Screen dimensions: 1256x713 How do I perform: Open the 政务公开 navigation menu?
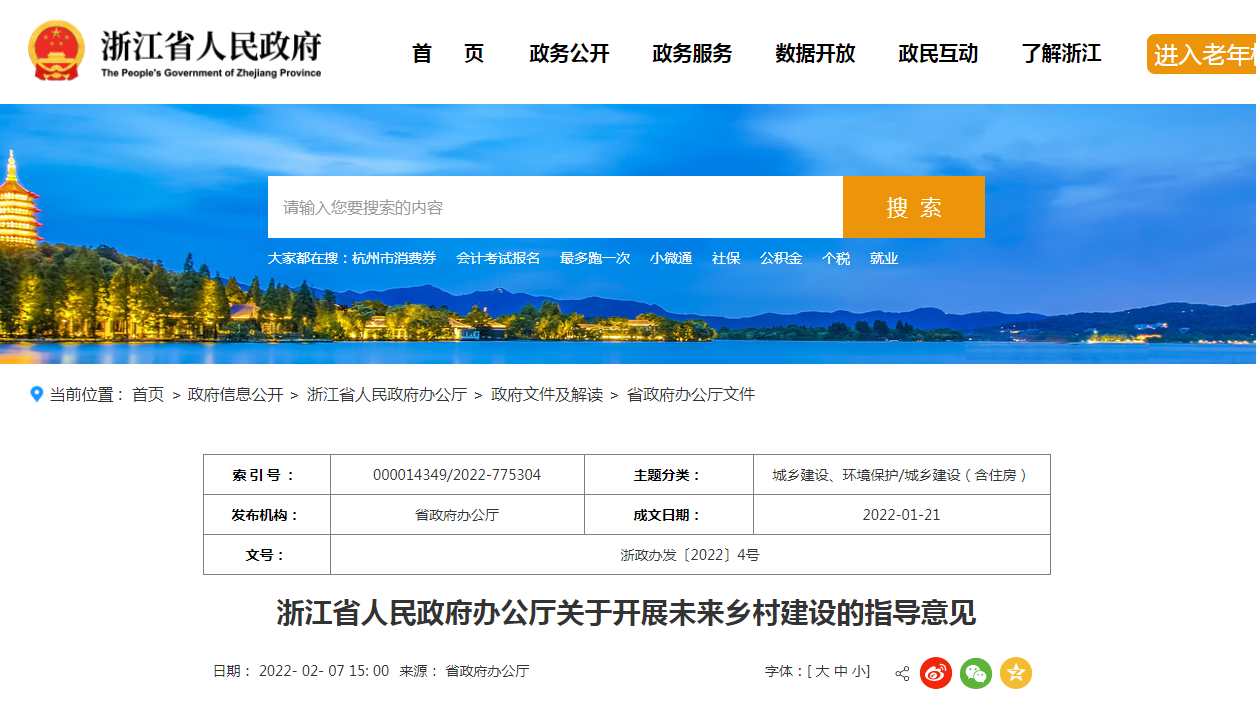pos(569,54)
